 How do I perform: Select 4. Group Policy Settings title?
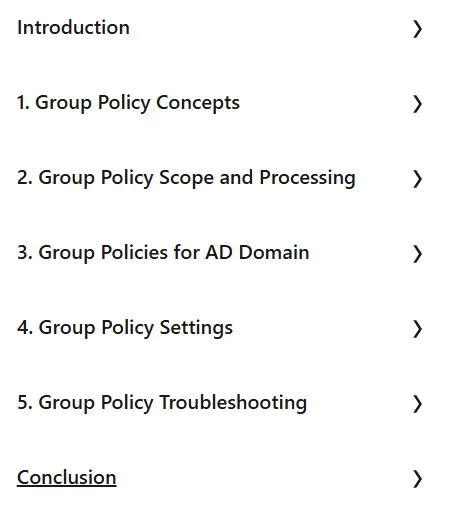125,328
